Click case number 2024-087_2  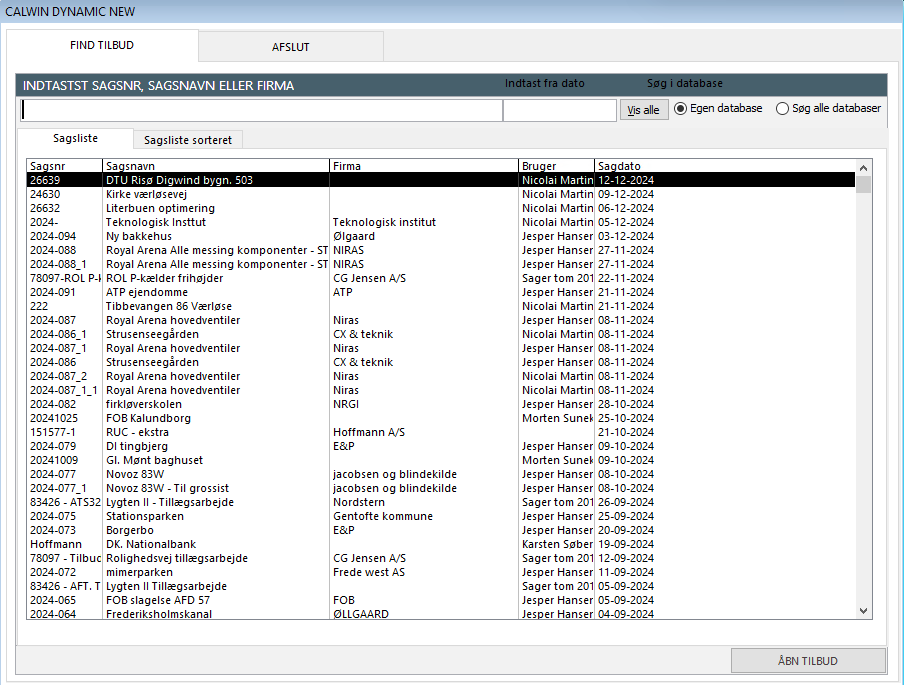(x=59, y=376)
